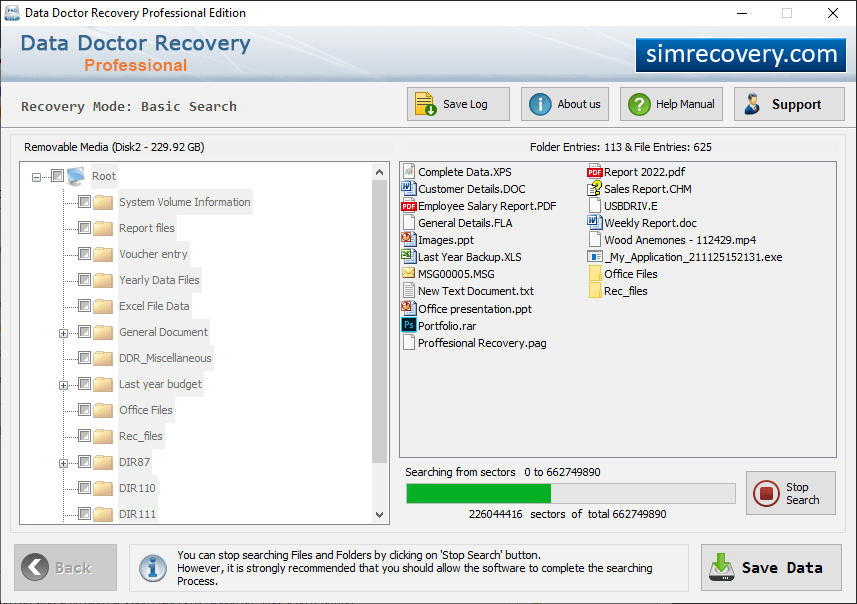Viewport: 857px width, 604px height.
Task: Click the Save Log button
Action: click(458, 104)
